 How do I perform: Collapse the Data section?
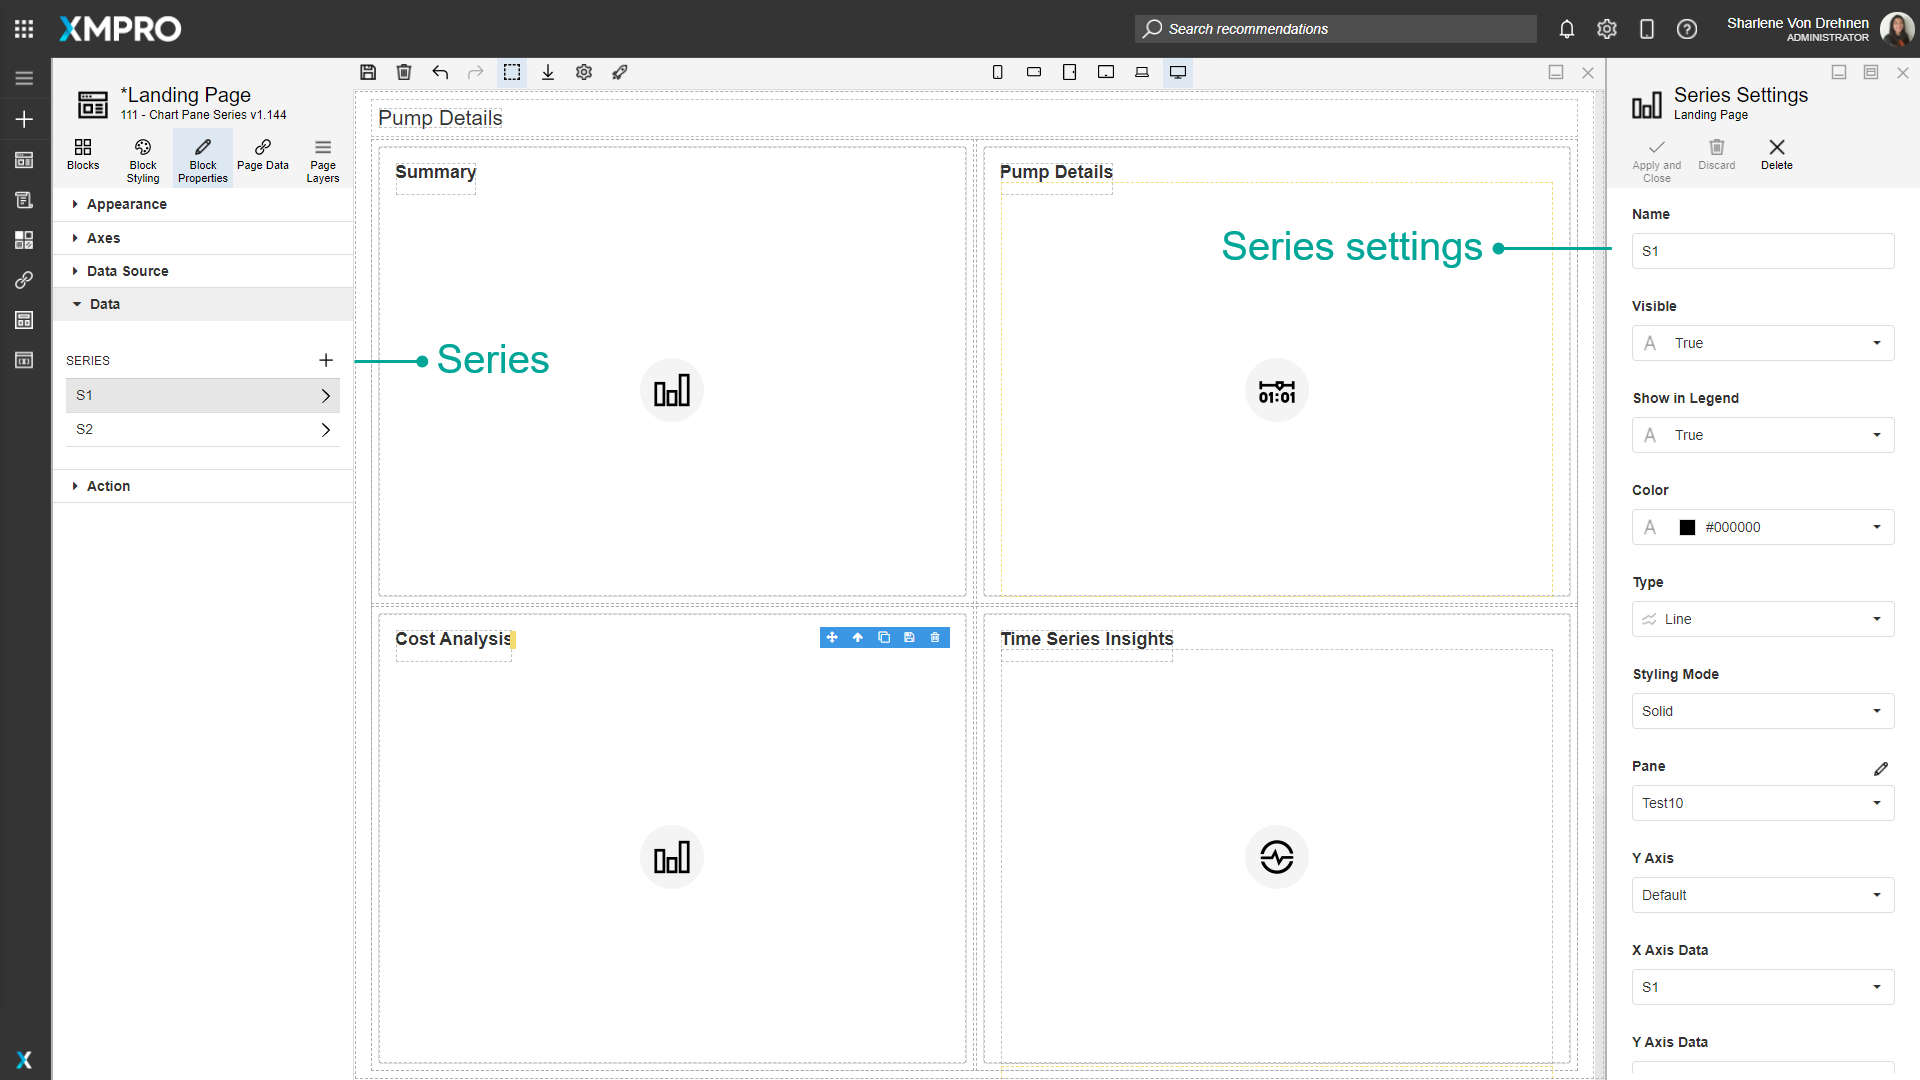pos(104,304)
